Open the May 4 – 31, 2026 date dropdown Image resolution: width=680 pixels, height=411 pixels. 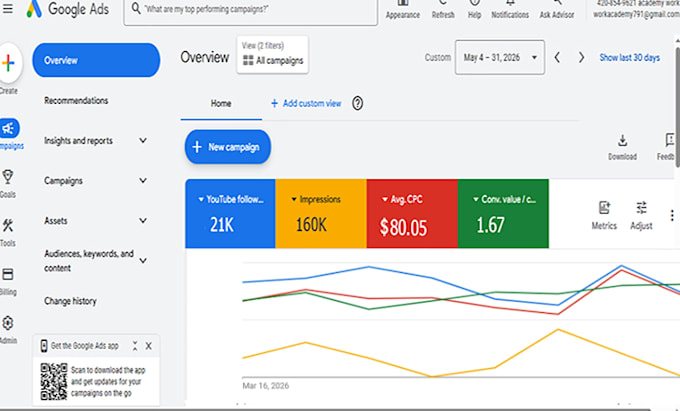(x=500, y=57)
